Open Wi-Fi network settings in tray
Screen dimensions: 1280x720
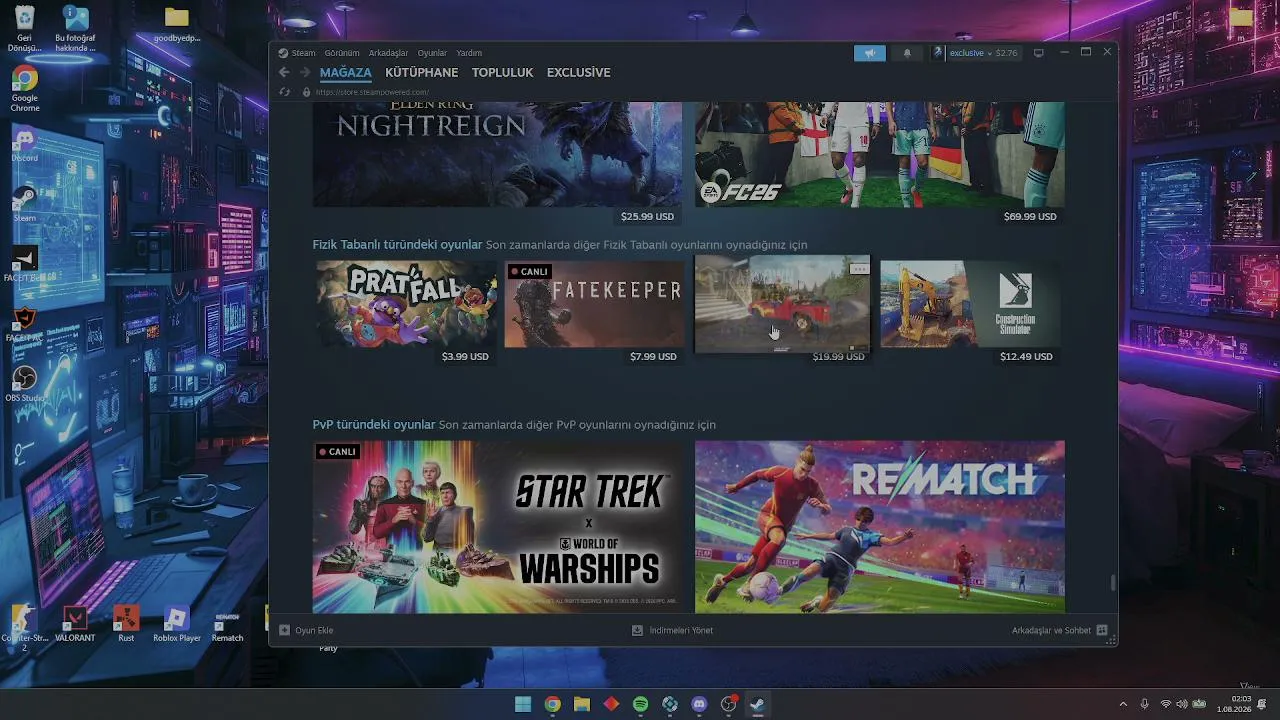1165,704
